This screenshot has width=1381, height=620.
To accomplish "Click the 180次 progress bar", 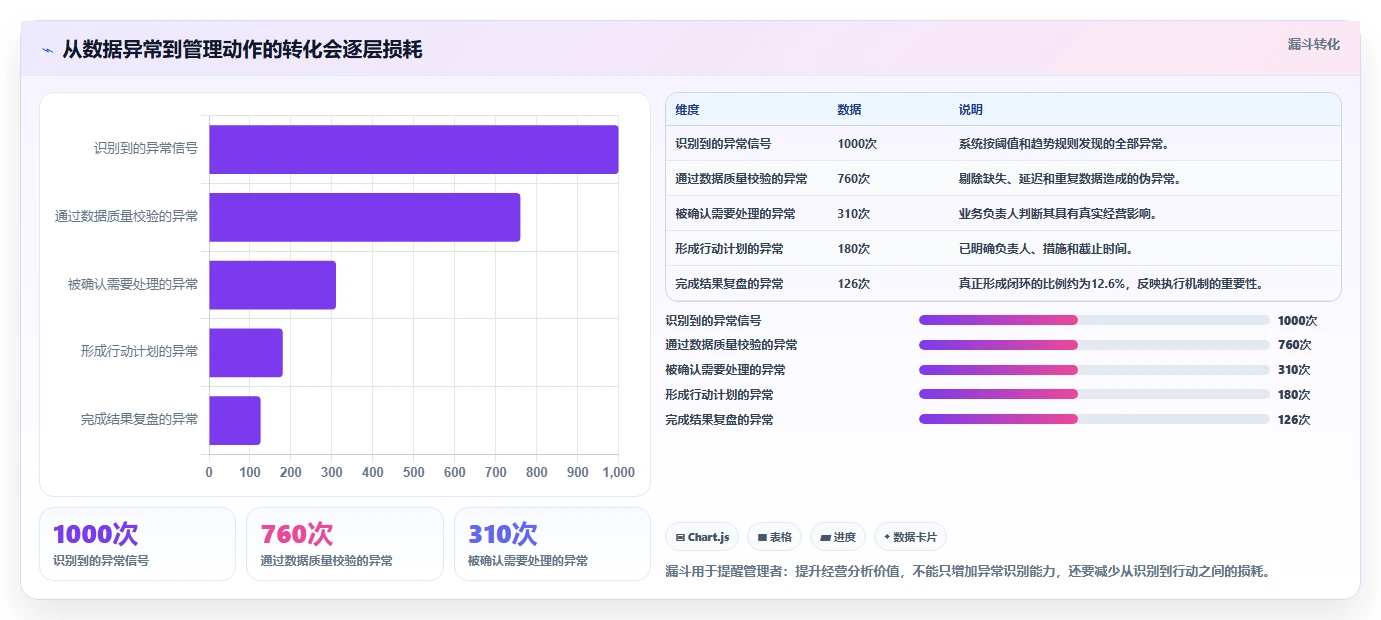I will point(1094,394).
